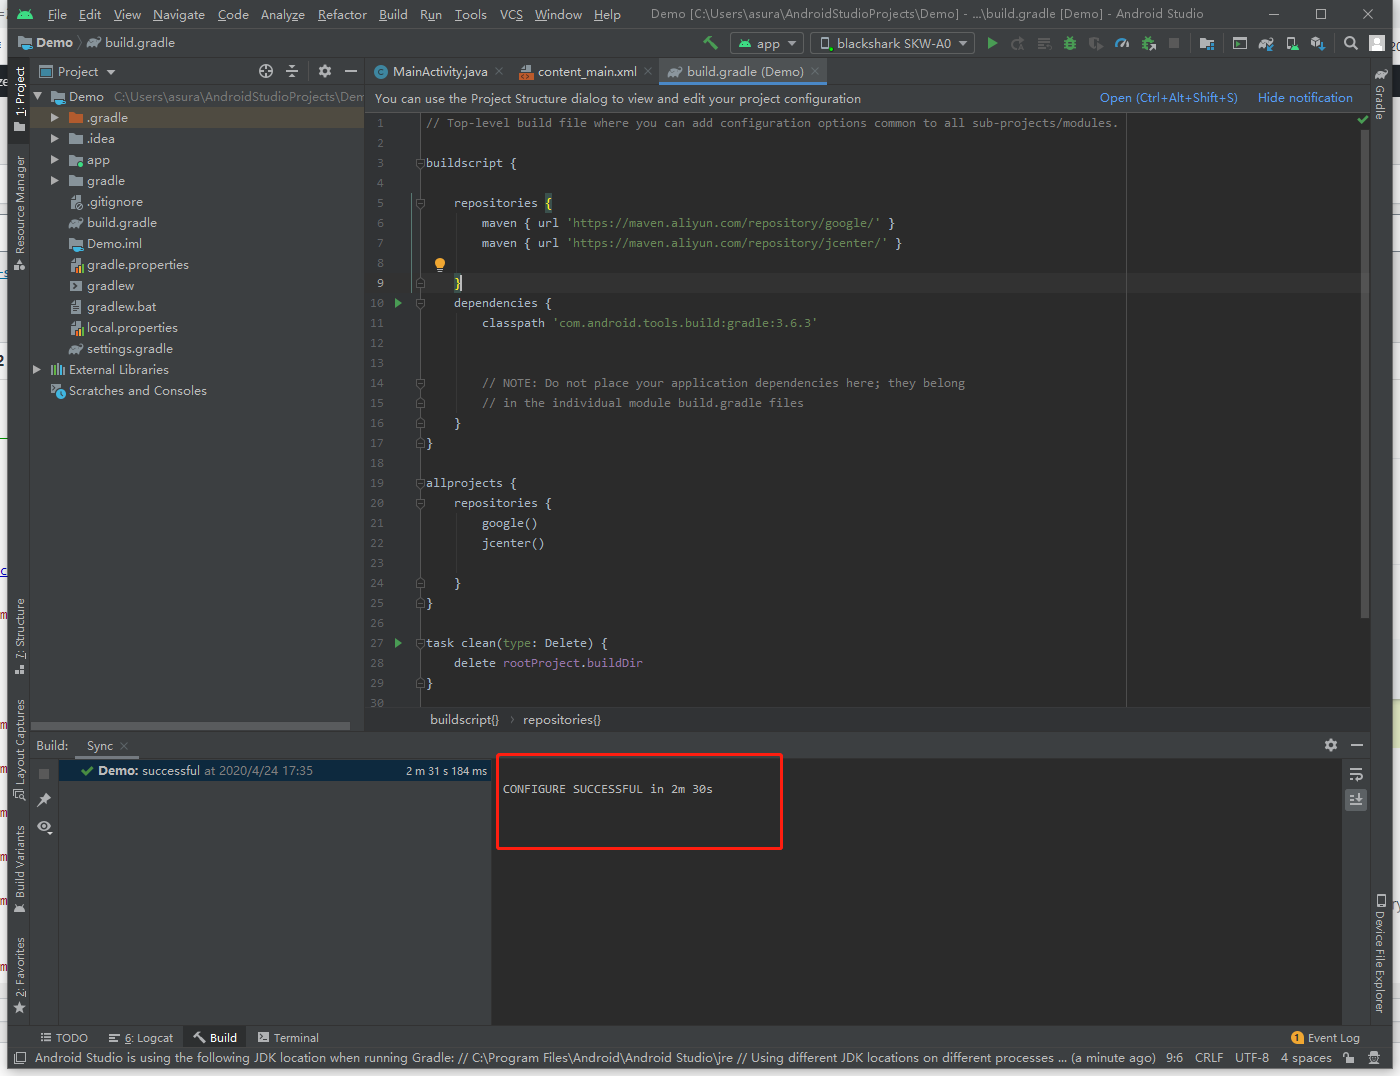The height and width of the screenshot is (1076, 1400).
Task: Toggle the pin tab icon in Build panel
Action: click(x=44, y=800)
